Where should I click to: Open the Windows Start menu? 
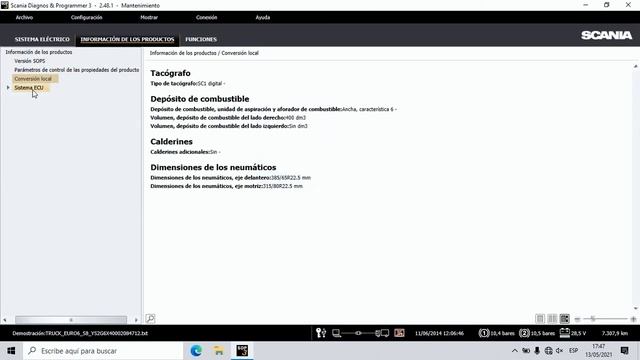(x=11, y=351)
